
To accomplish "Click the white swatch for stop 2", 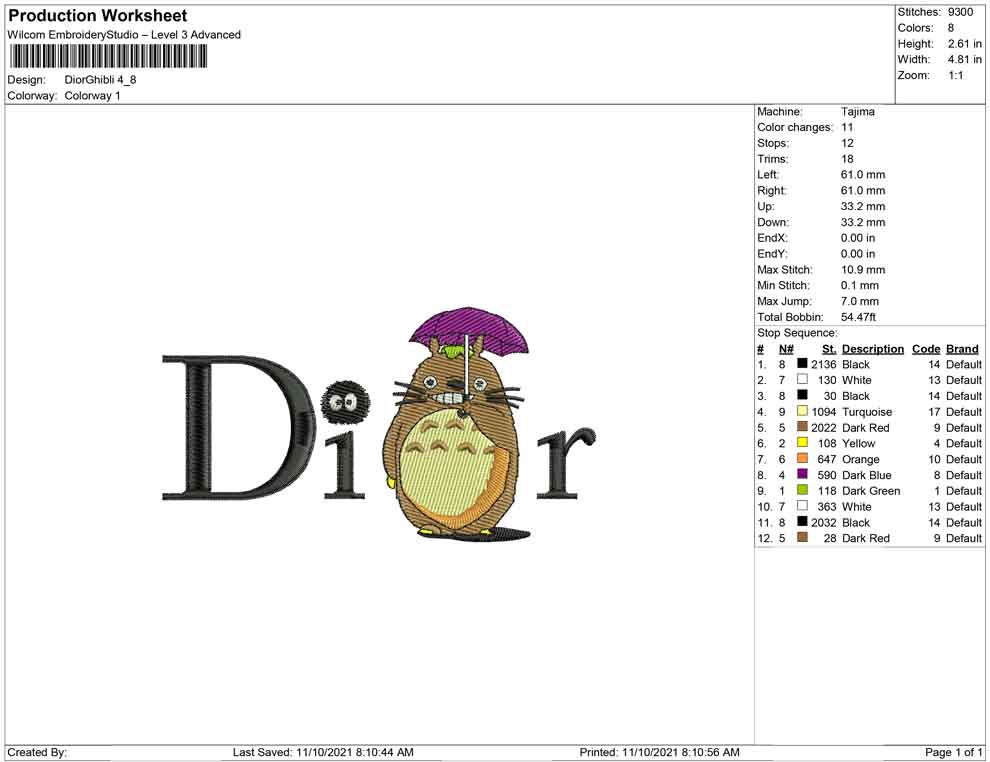I will pyautogui.click(x=802, y=379).
